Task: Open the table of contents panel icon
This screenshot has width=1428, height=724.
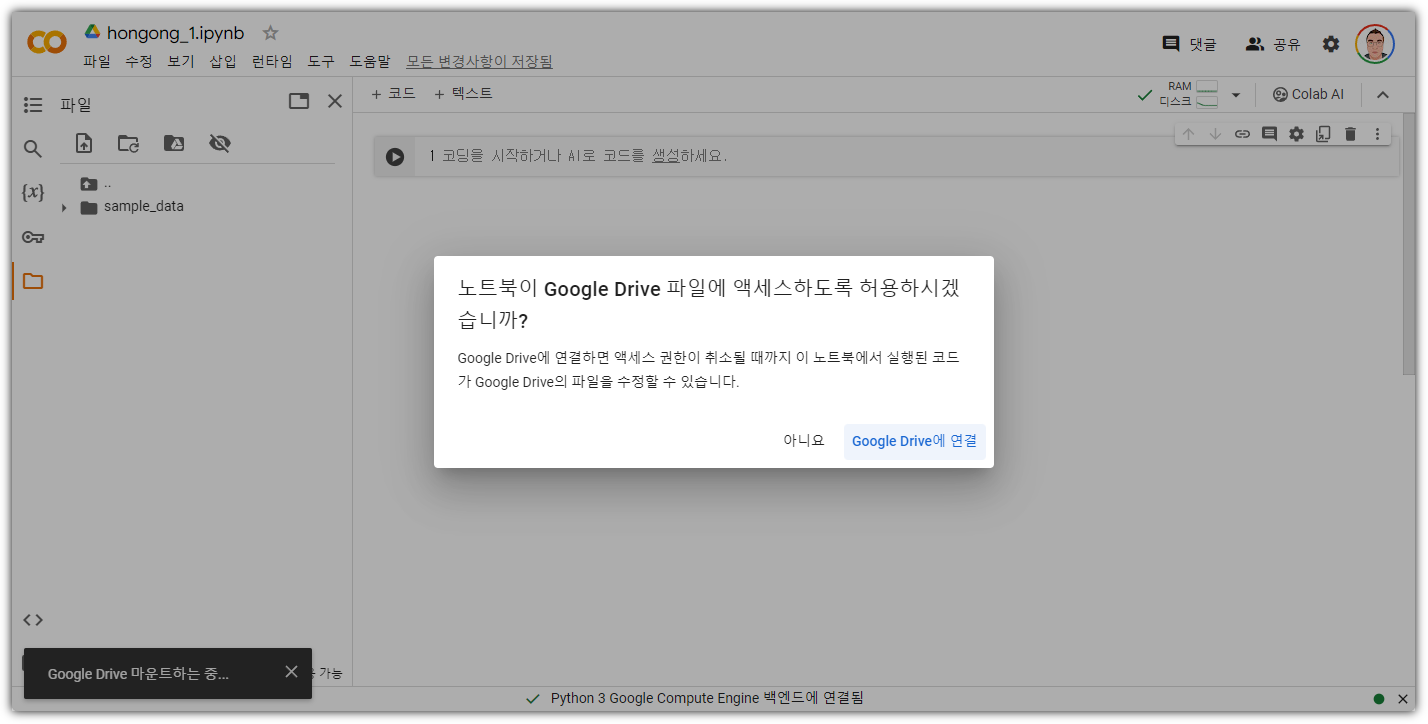Action: [x=33, y=105]
